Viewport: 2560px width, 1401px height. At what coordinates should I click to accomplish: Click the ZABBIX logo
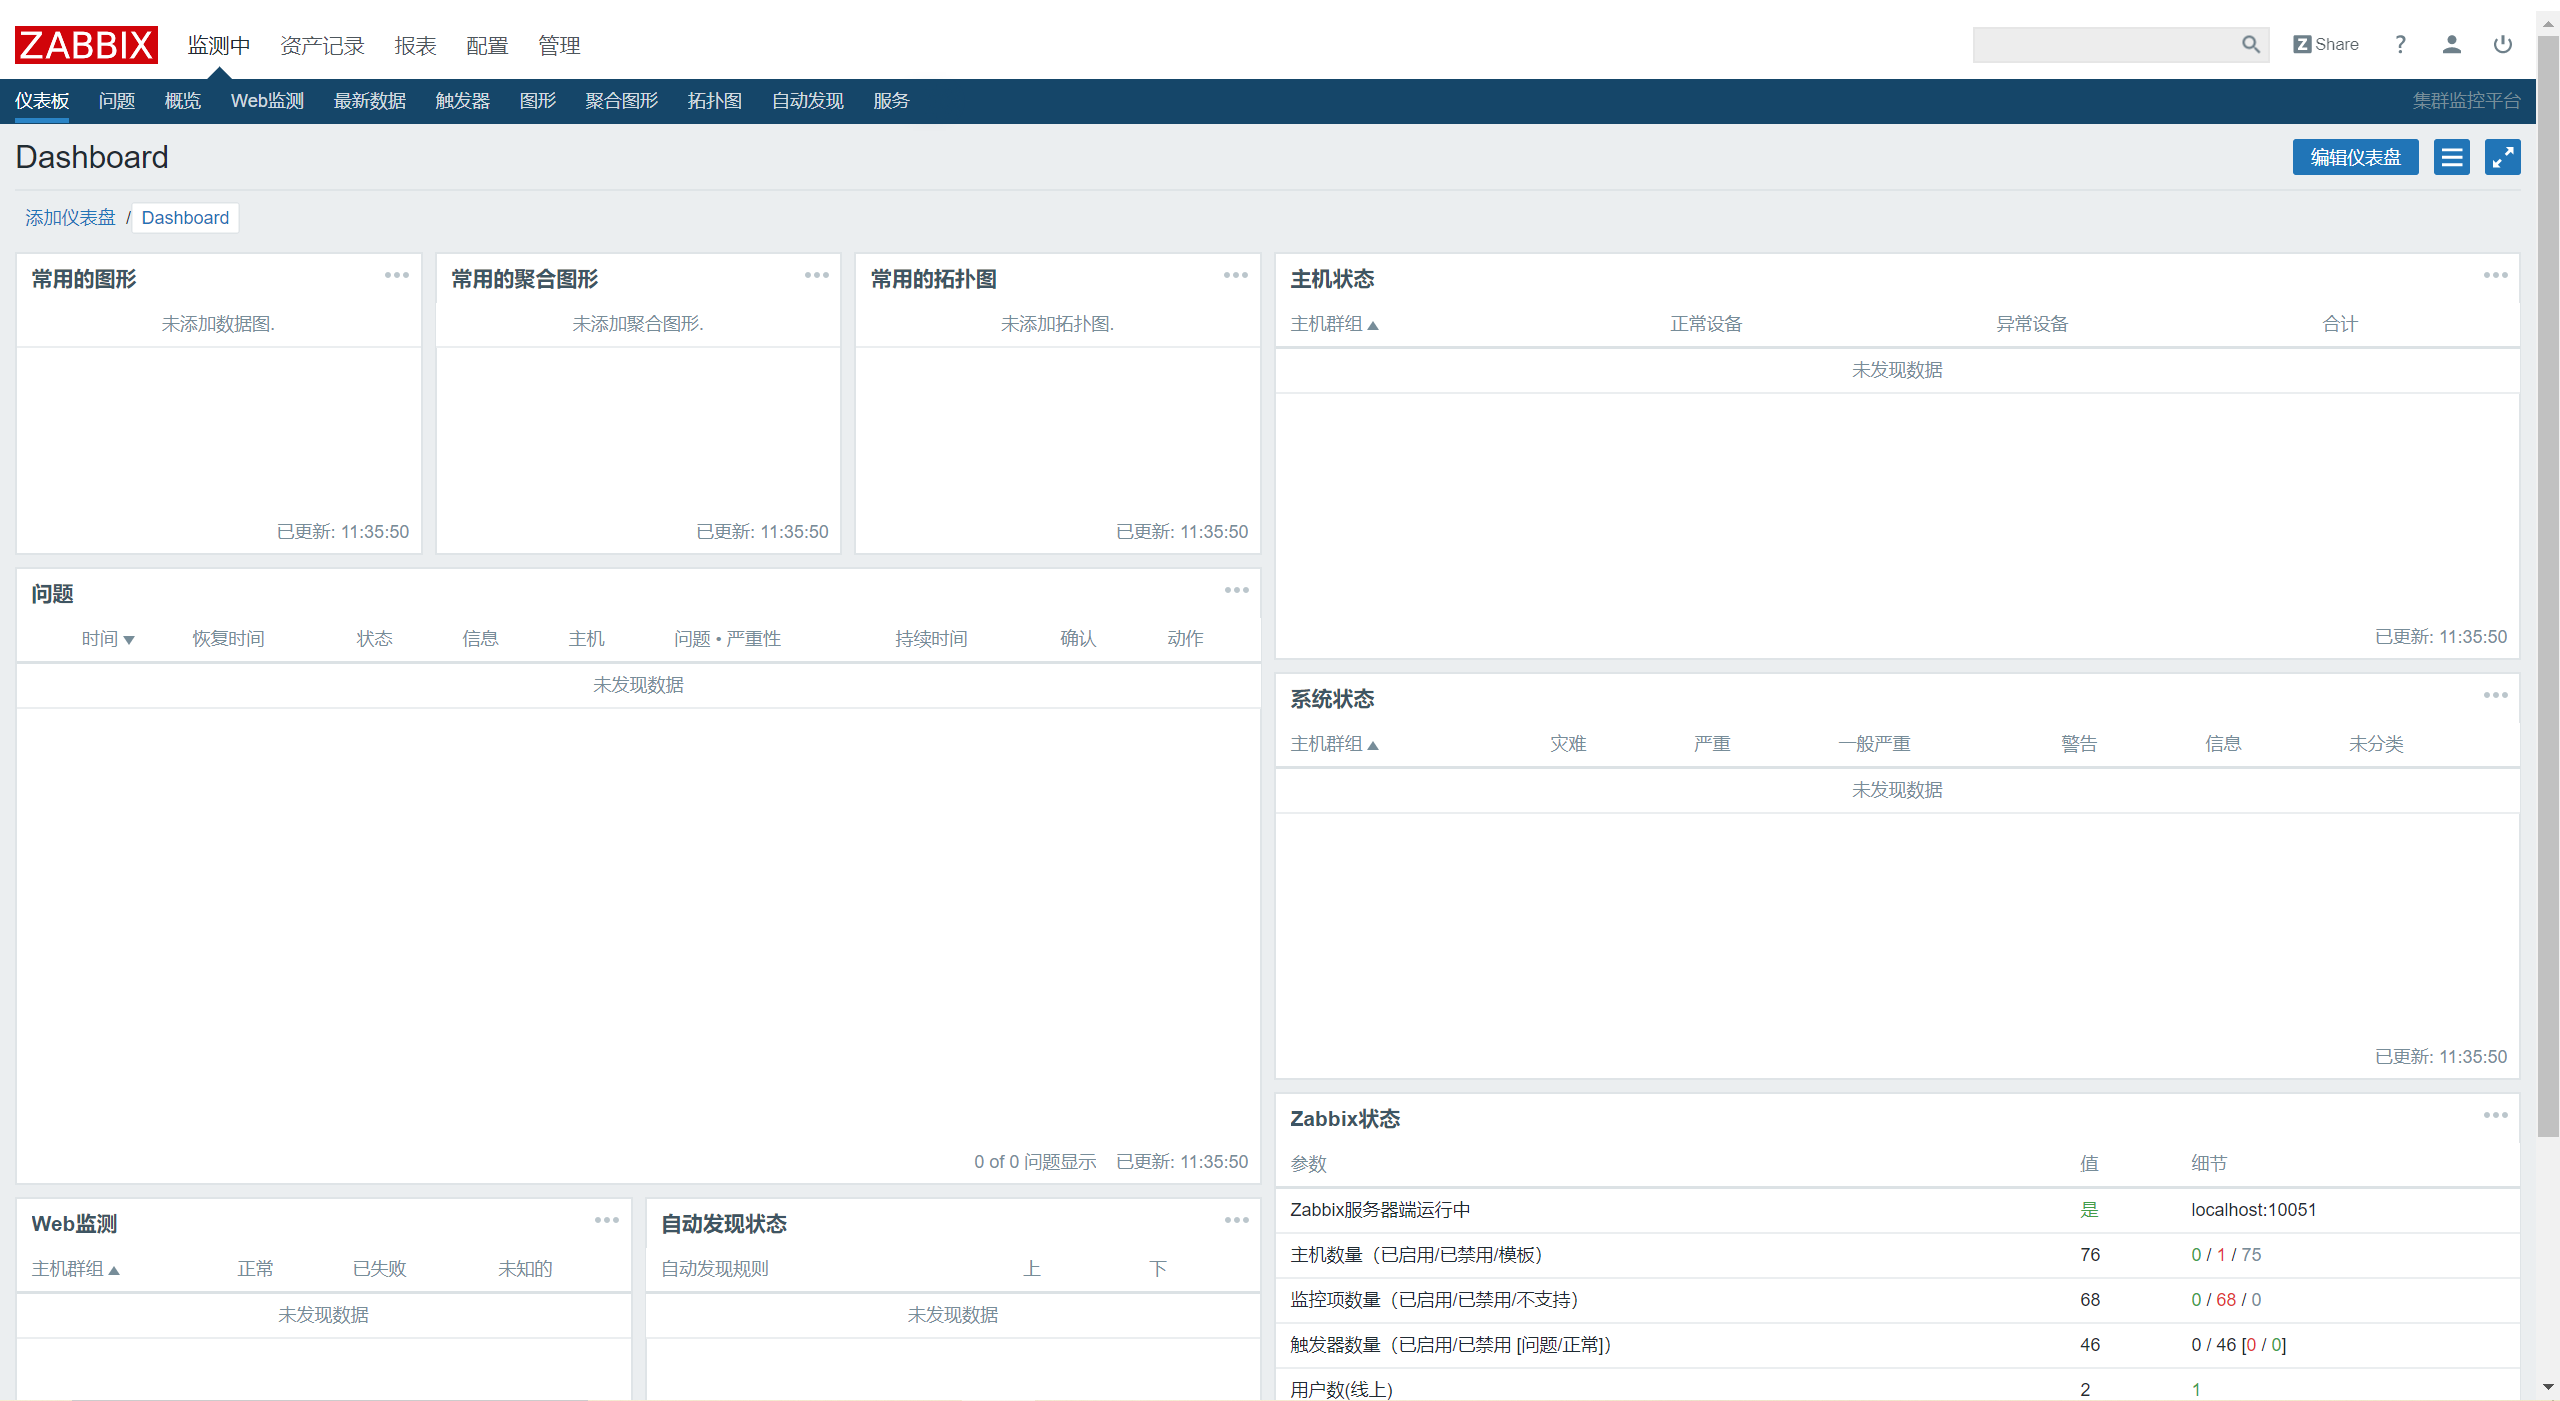pos(86,45)
